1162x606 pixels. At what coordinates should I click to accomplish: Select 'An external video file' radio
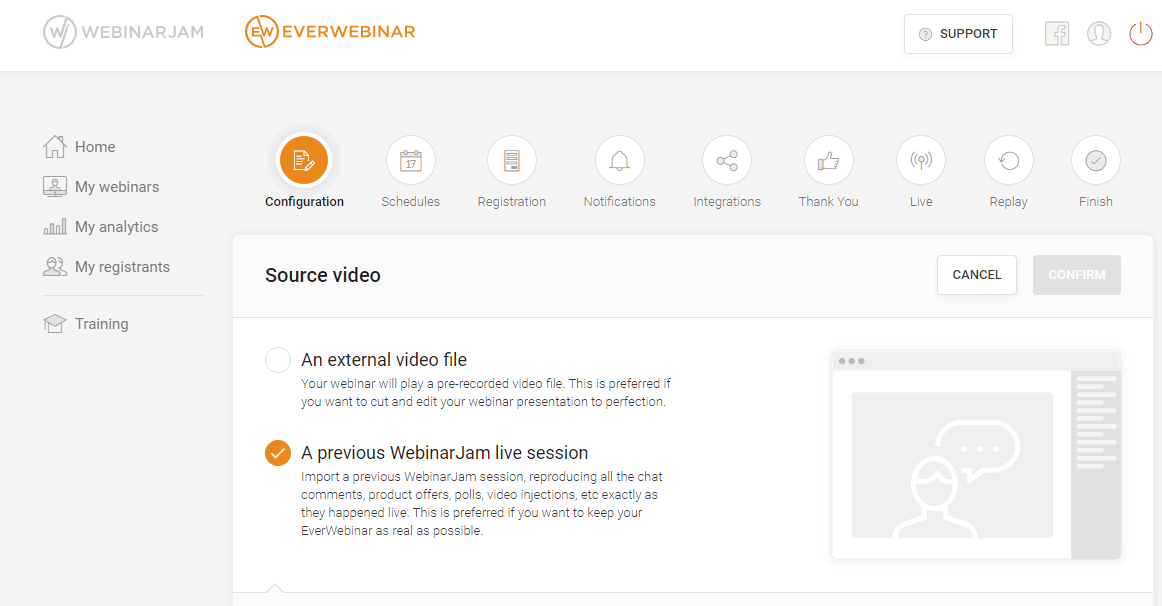[x=278, y=360]
